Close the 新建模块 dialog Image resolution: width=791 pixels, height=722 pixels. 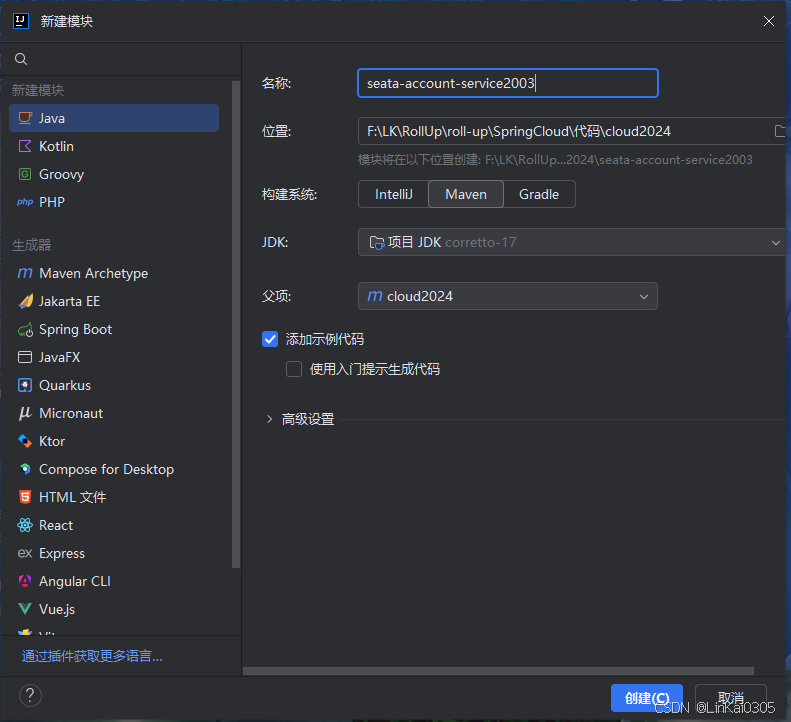tap(769, 21)
